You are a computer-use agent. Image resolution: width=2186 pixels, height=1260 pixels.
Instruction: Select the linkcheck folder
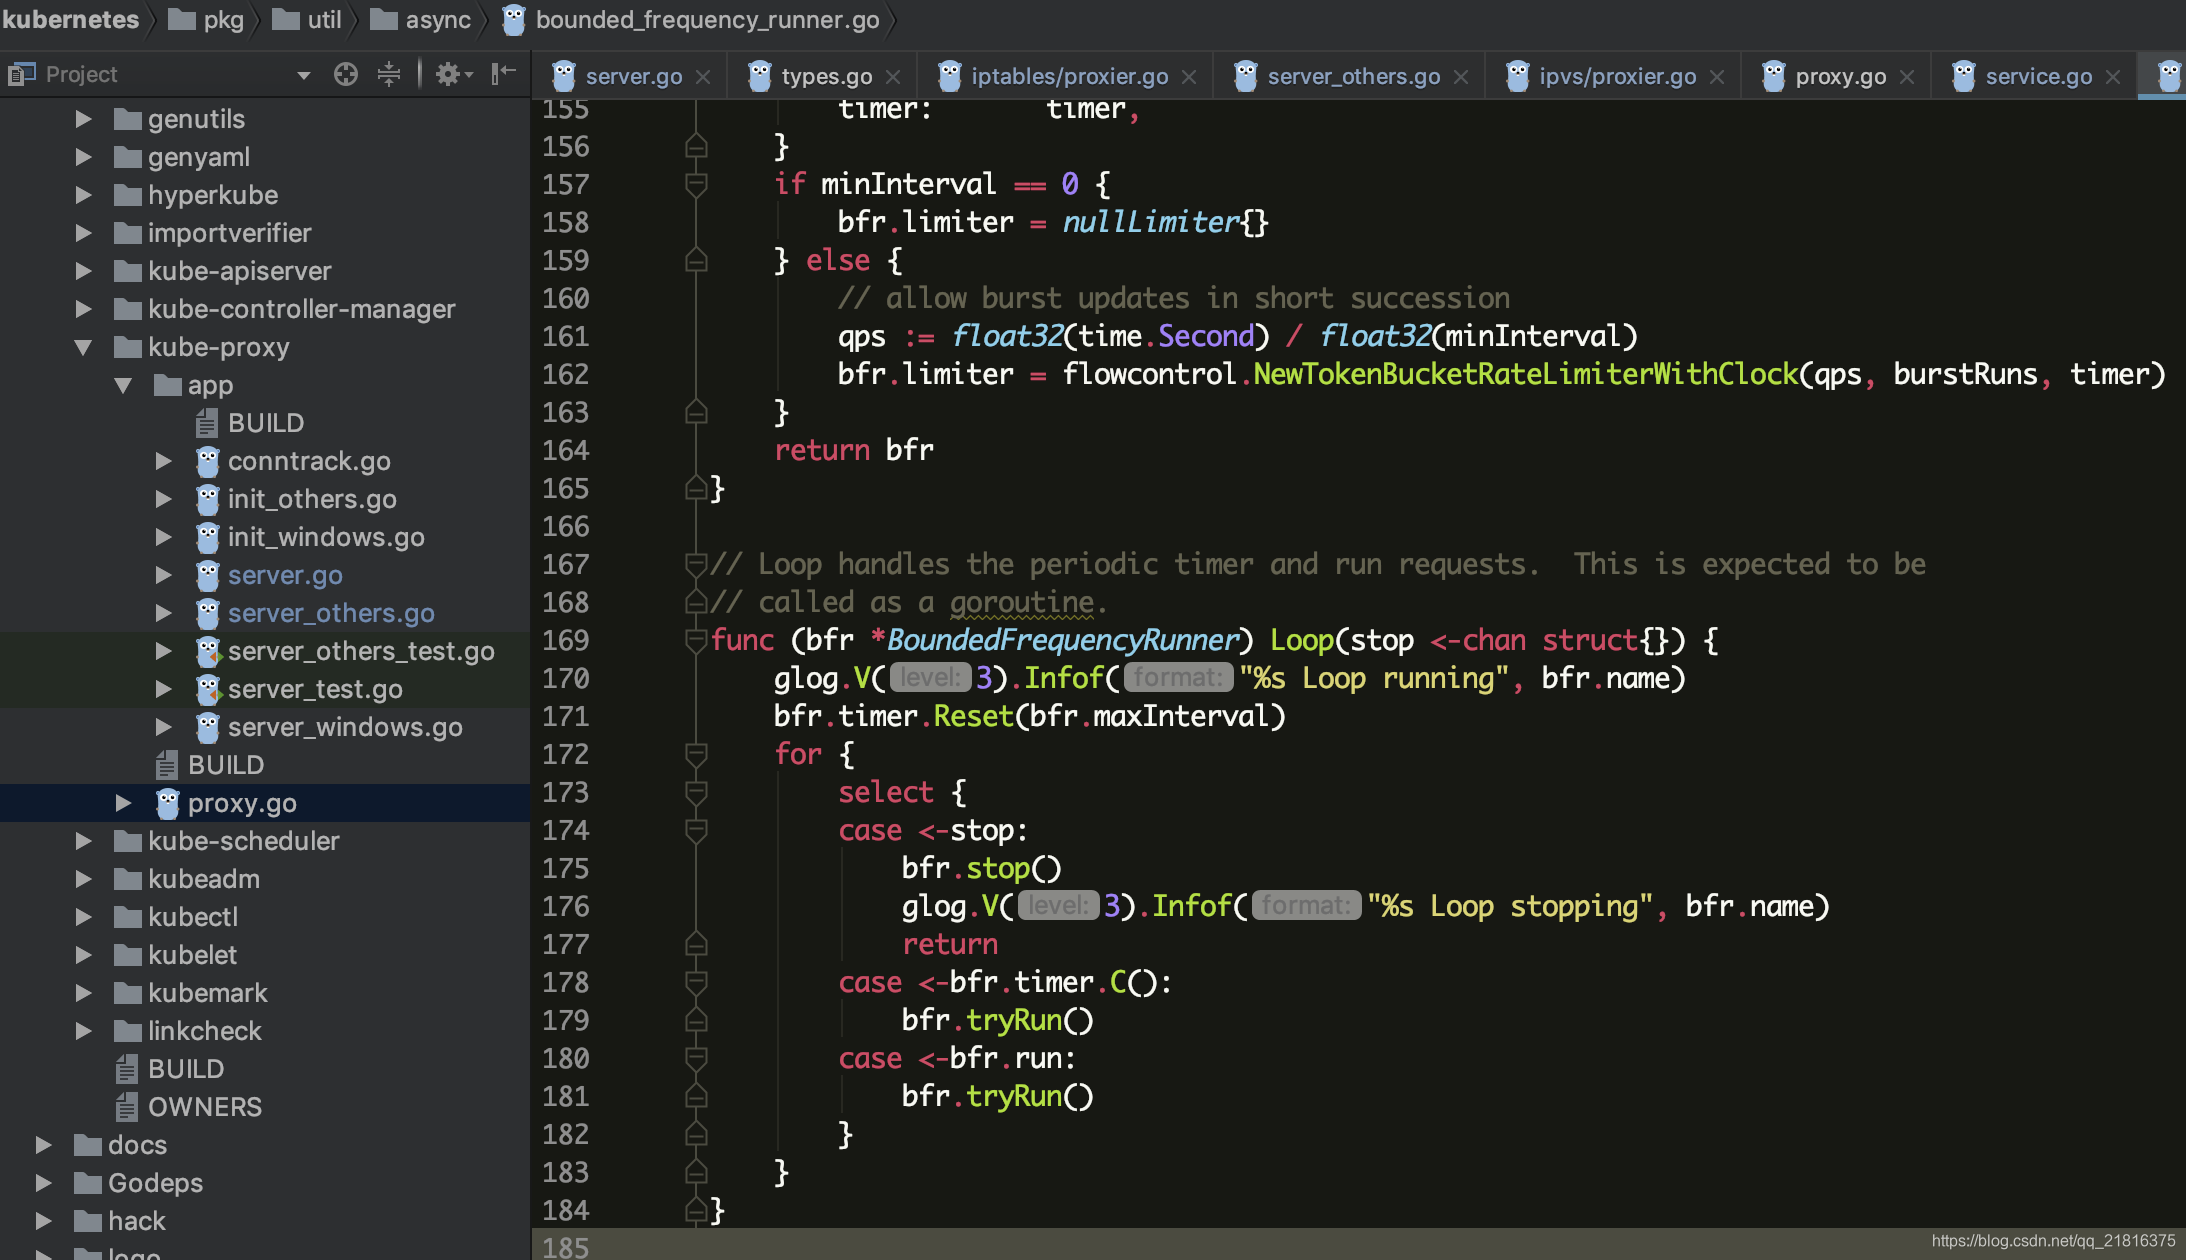pyautogui.click(x=204, y=1031)
